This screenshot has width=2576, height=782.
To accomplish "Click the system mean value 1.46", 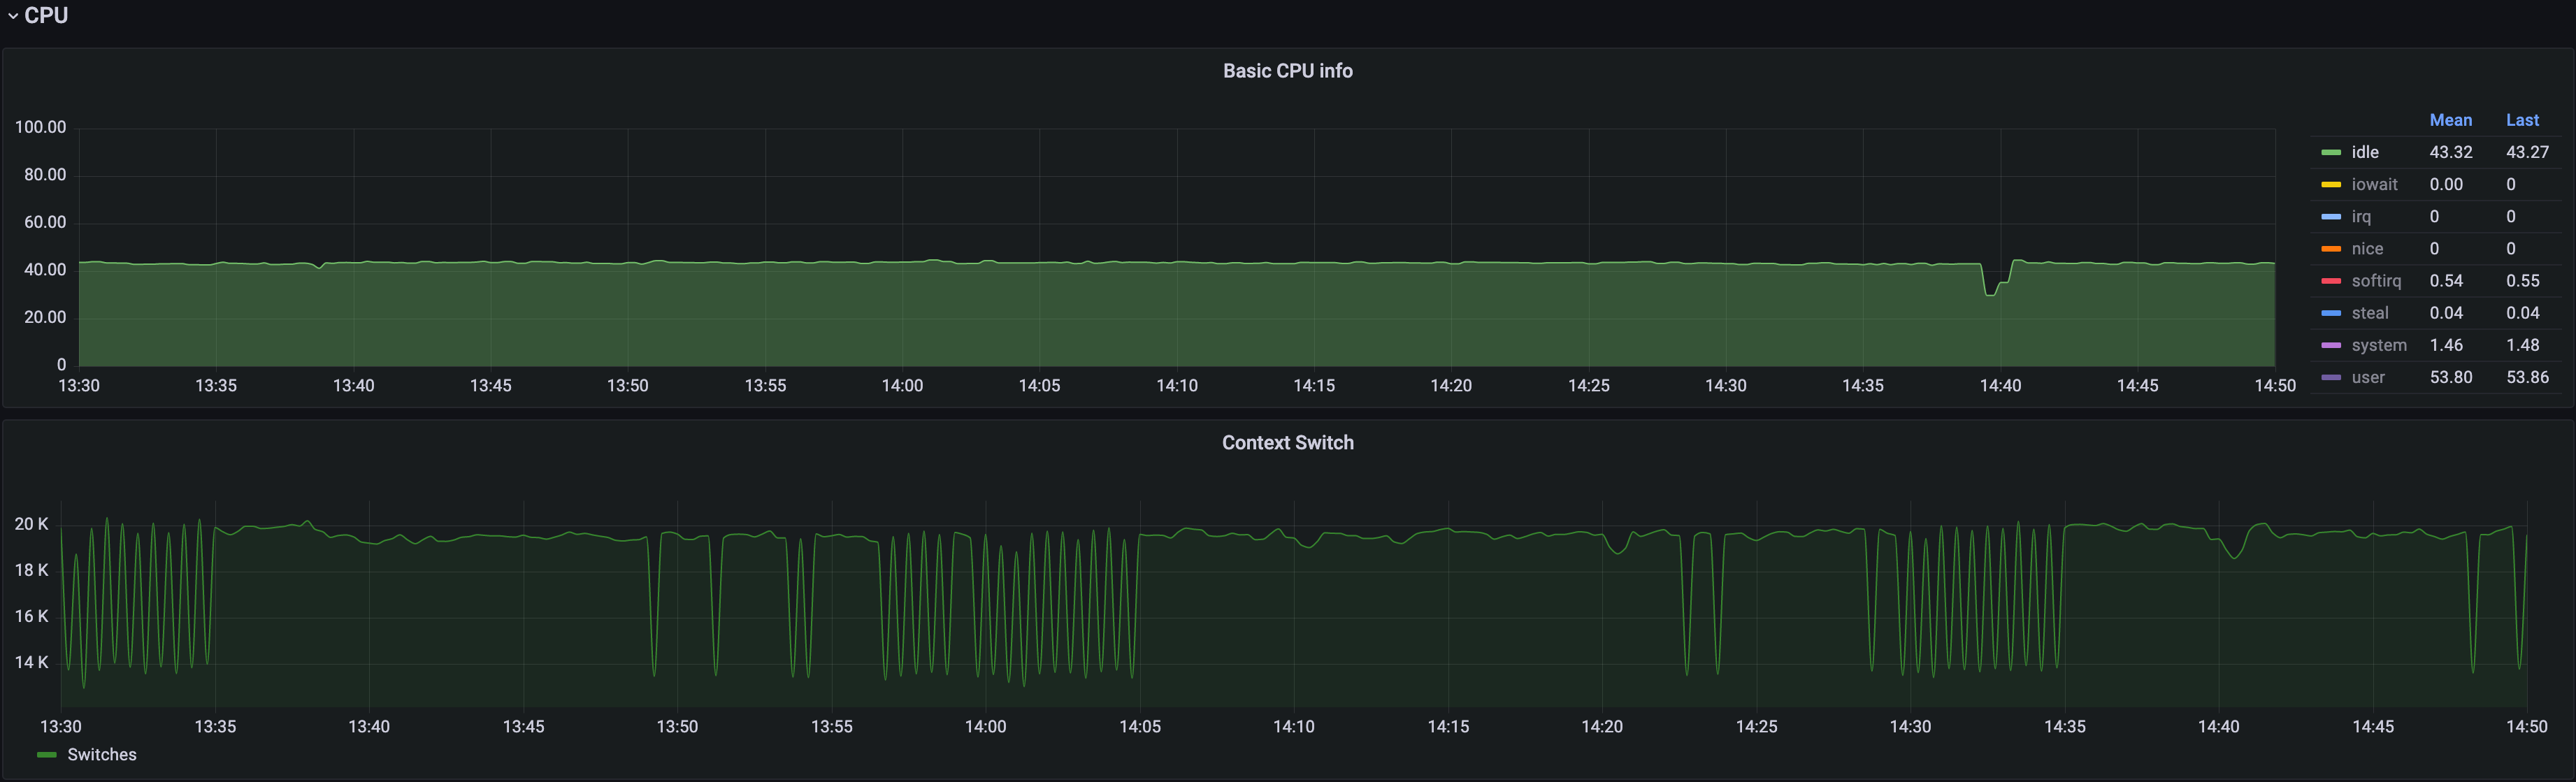I will click(x=2446, y=345).
